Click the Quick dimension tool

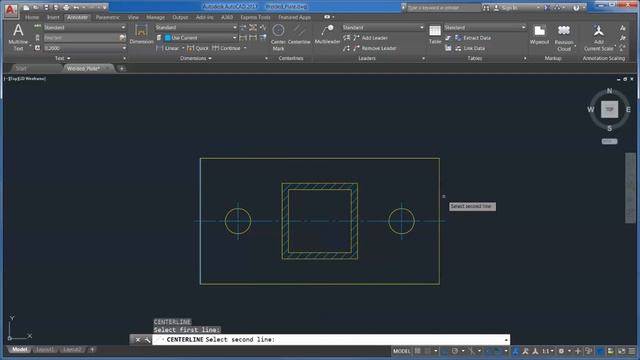point(198,48)
